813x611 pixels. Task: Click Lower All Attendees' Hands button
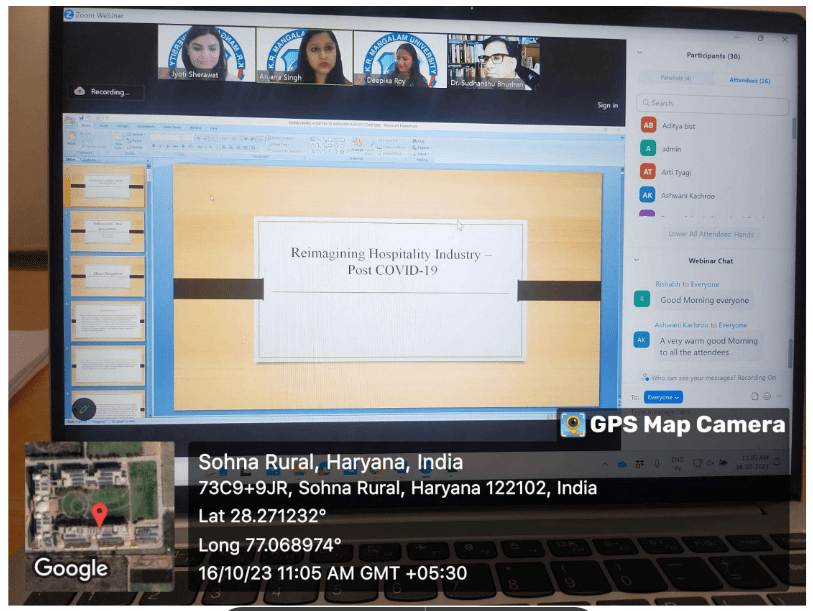(711, 234)
